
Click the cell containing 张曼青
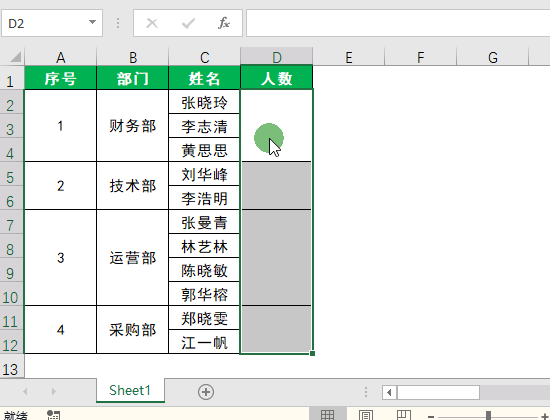click(x=204, y=222)
